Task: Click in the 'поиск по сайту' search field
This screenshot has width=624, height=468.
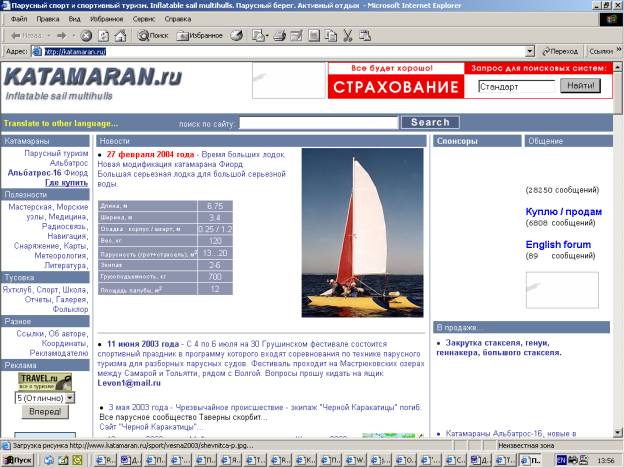Action: click(318, 123)
